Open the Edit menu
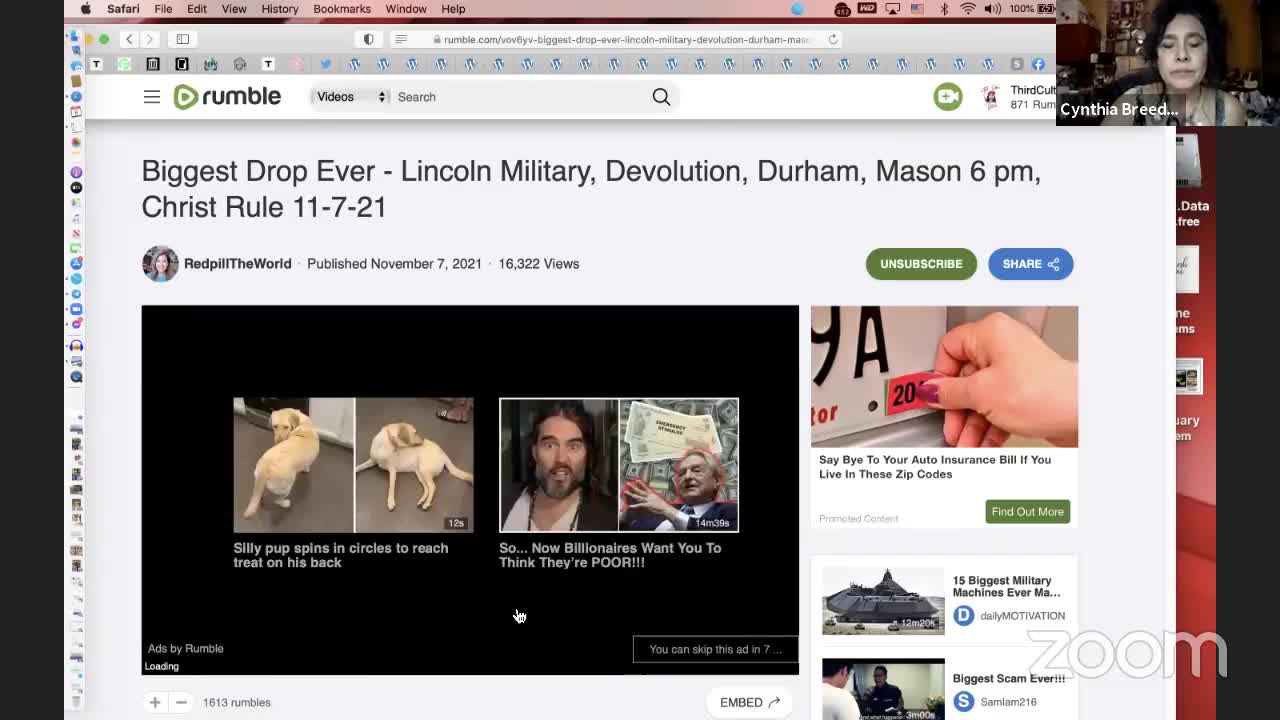This screenshot has width=1280, height=720. click(x=197, y=9)
